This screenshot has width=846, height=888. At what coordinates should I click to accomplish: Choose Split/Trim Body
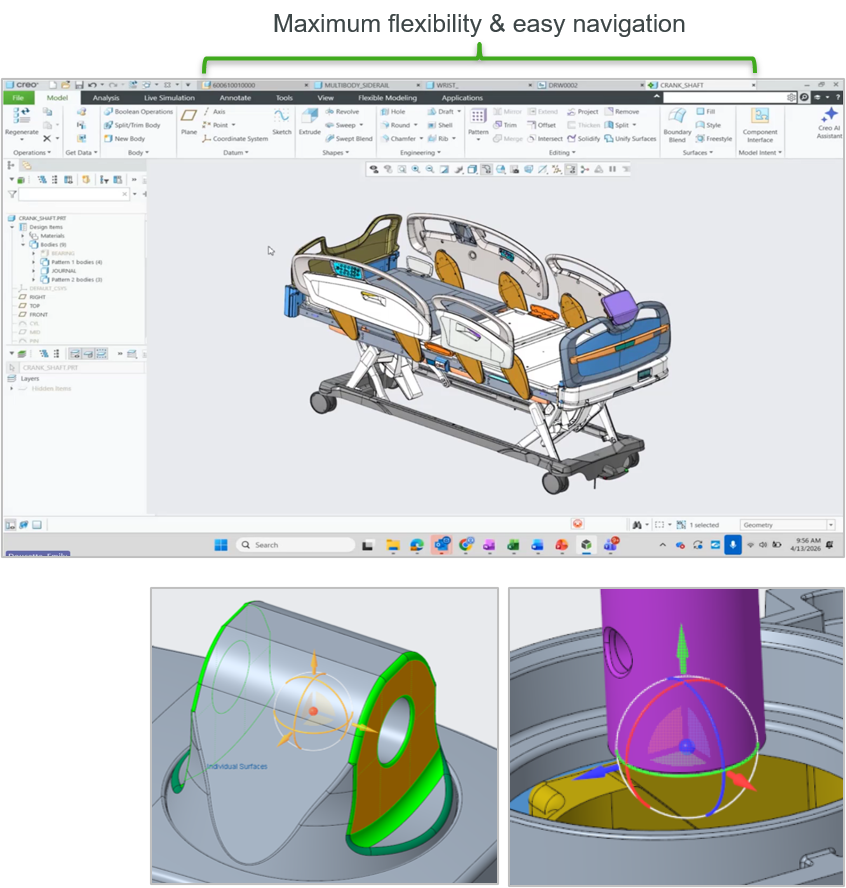(132, 125)
